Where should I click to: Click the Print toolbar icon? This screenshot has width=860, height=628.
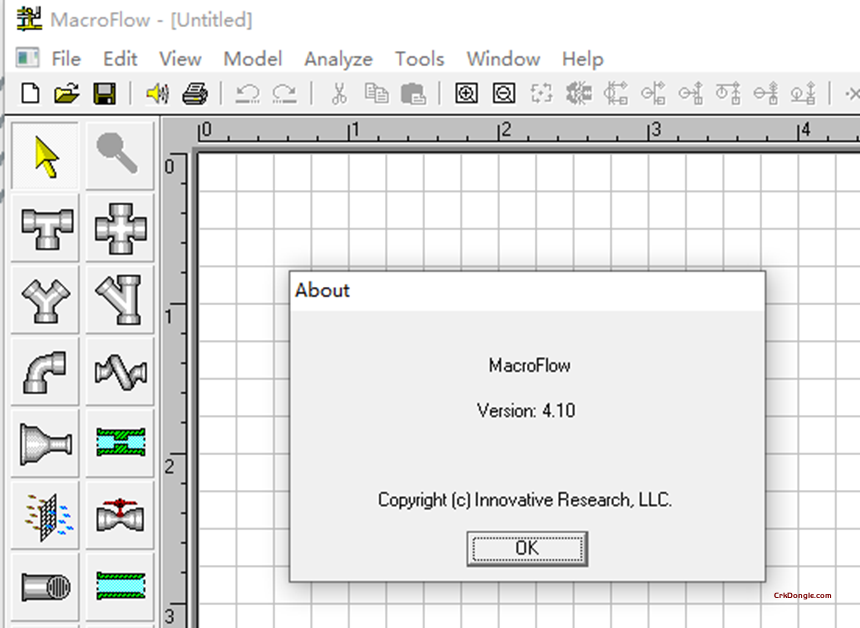[194, 94]
